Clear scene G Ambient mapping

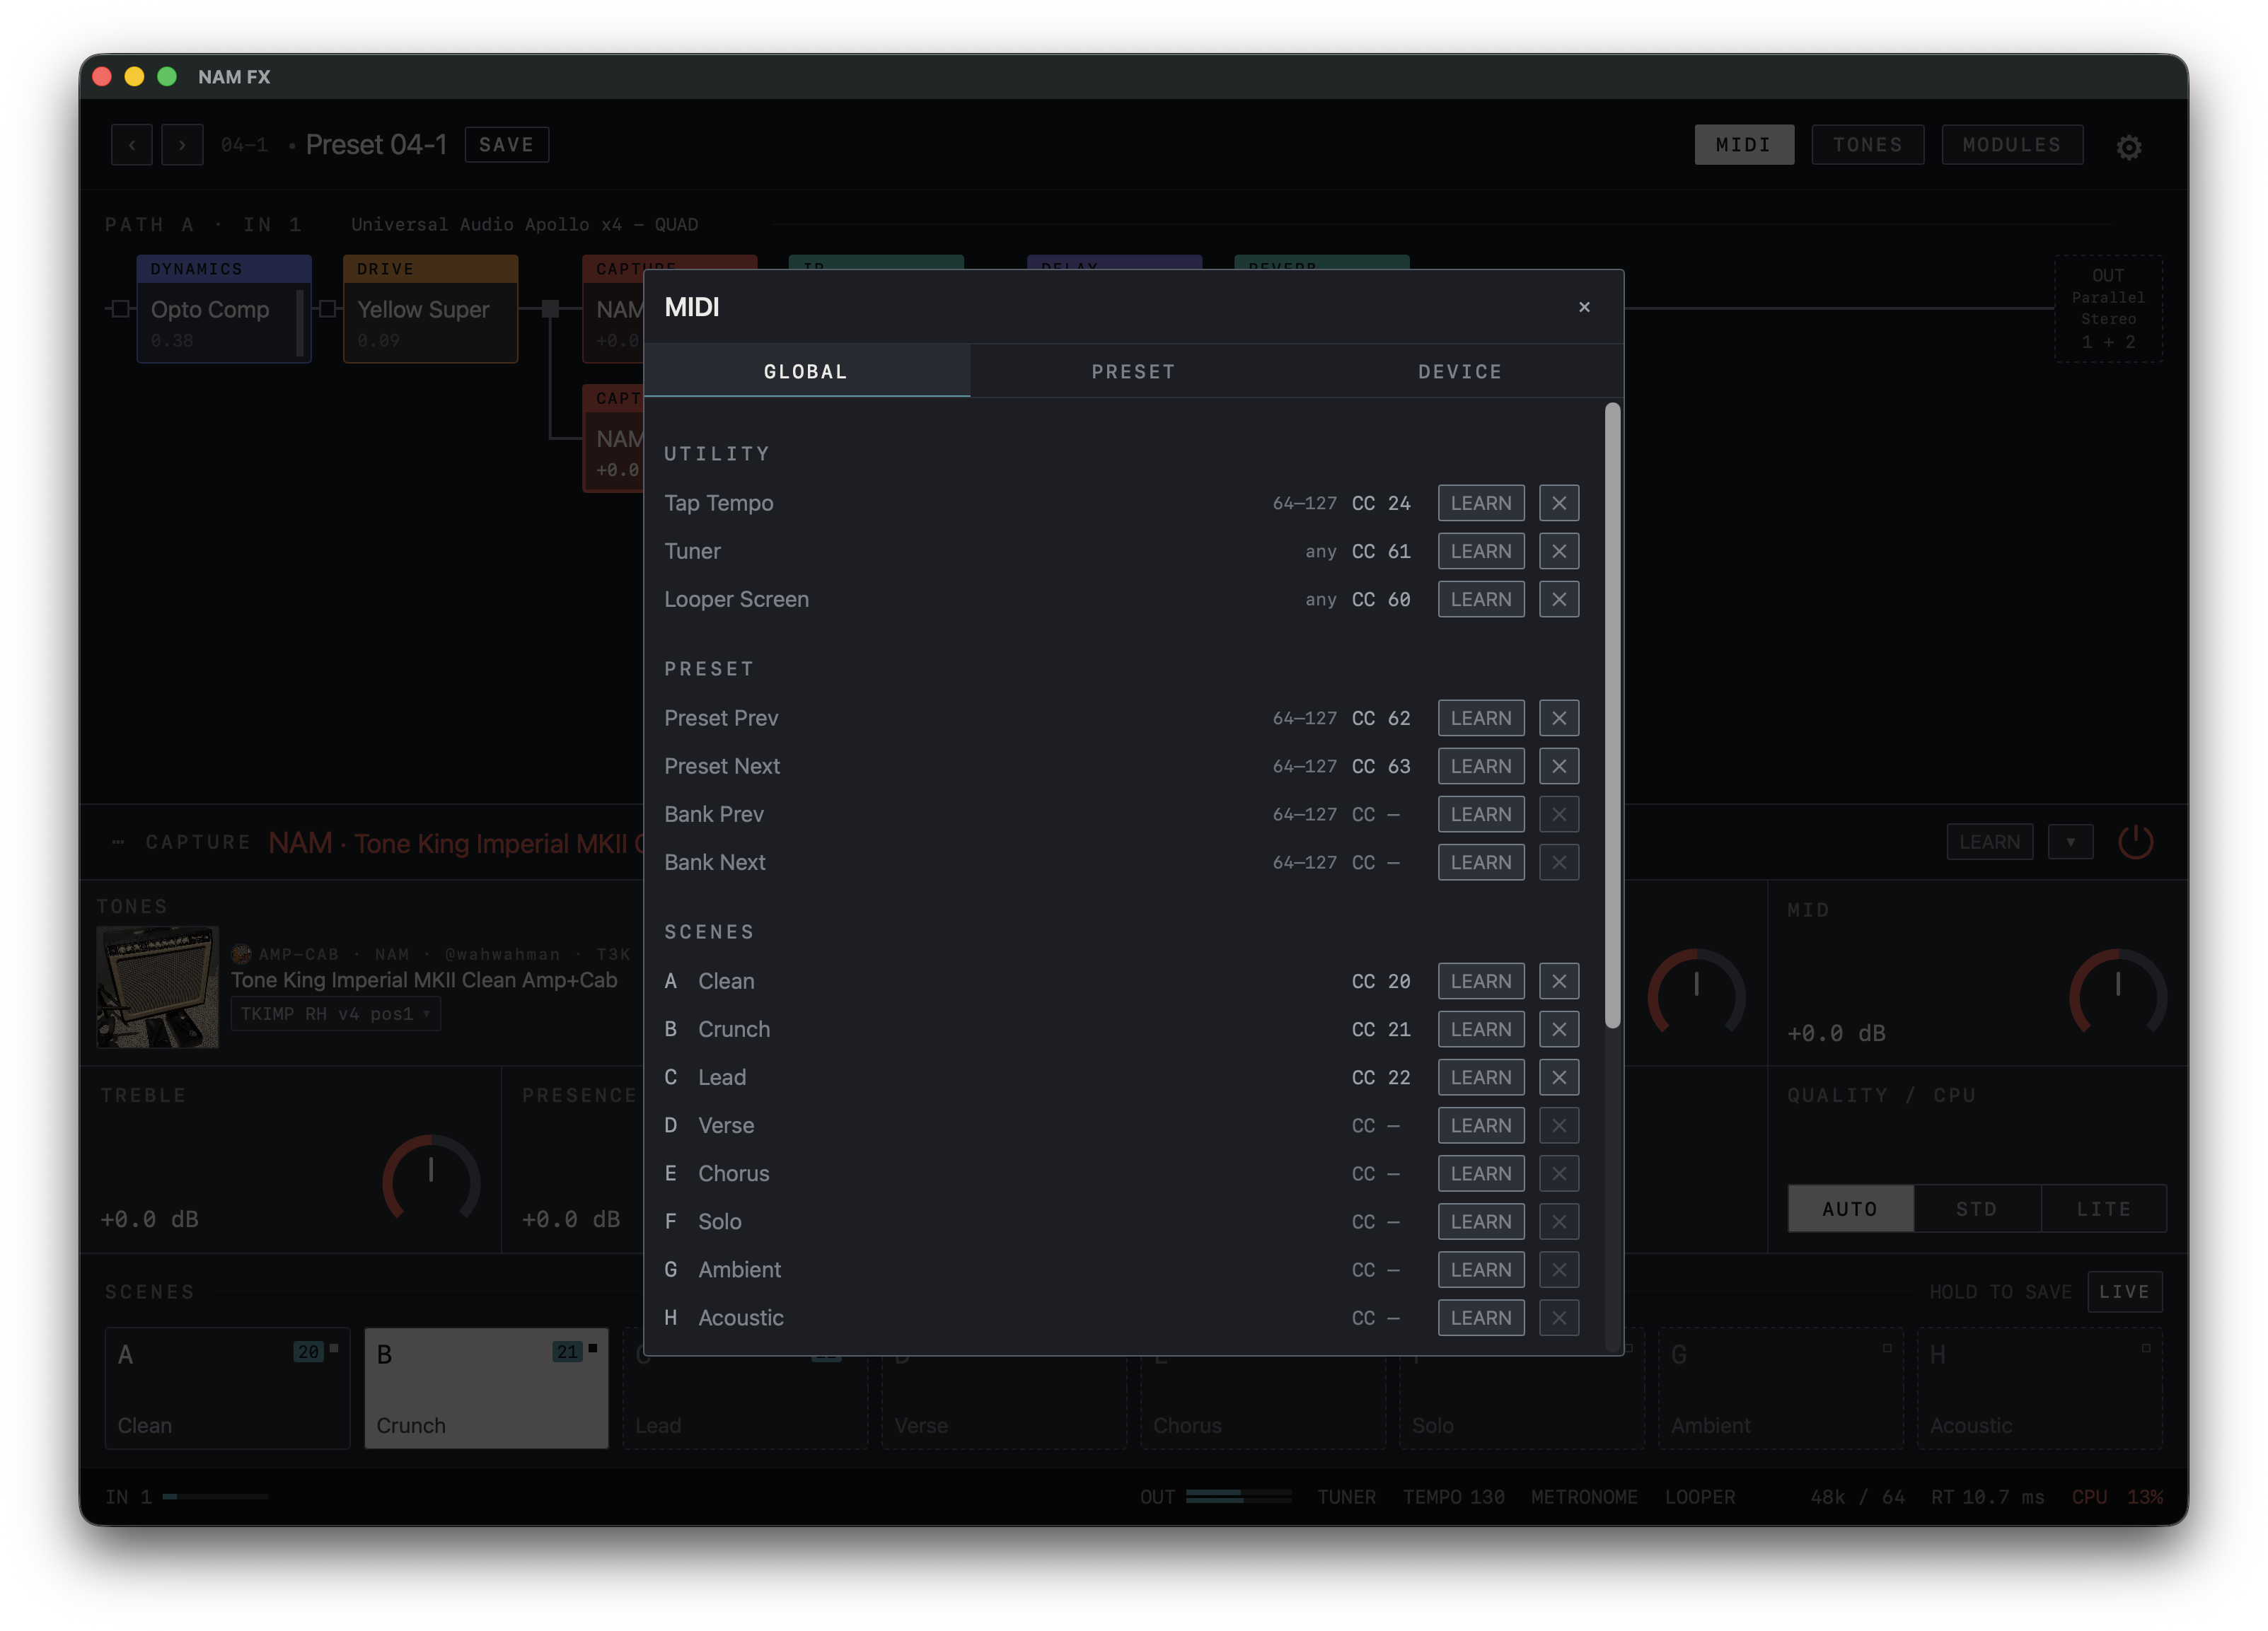(x=1559, y=1269)
